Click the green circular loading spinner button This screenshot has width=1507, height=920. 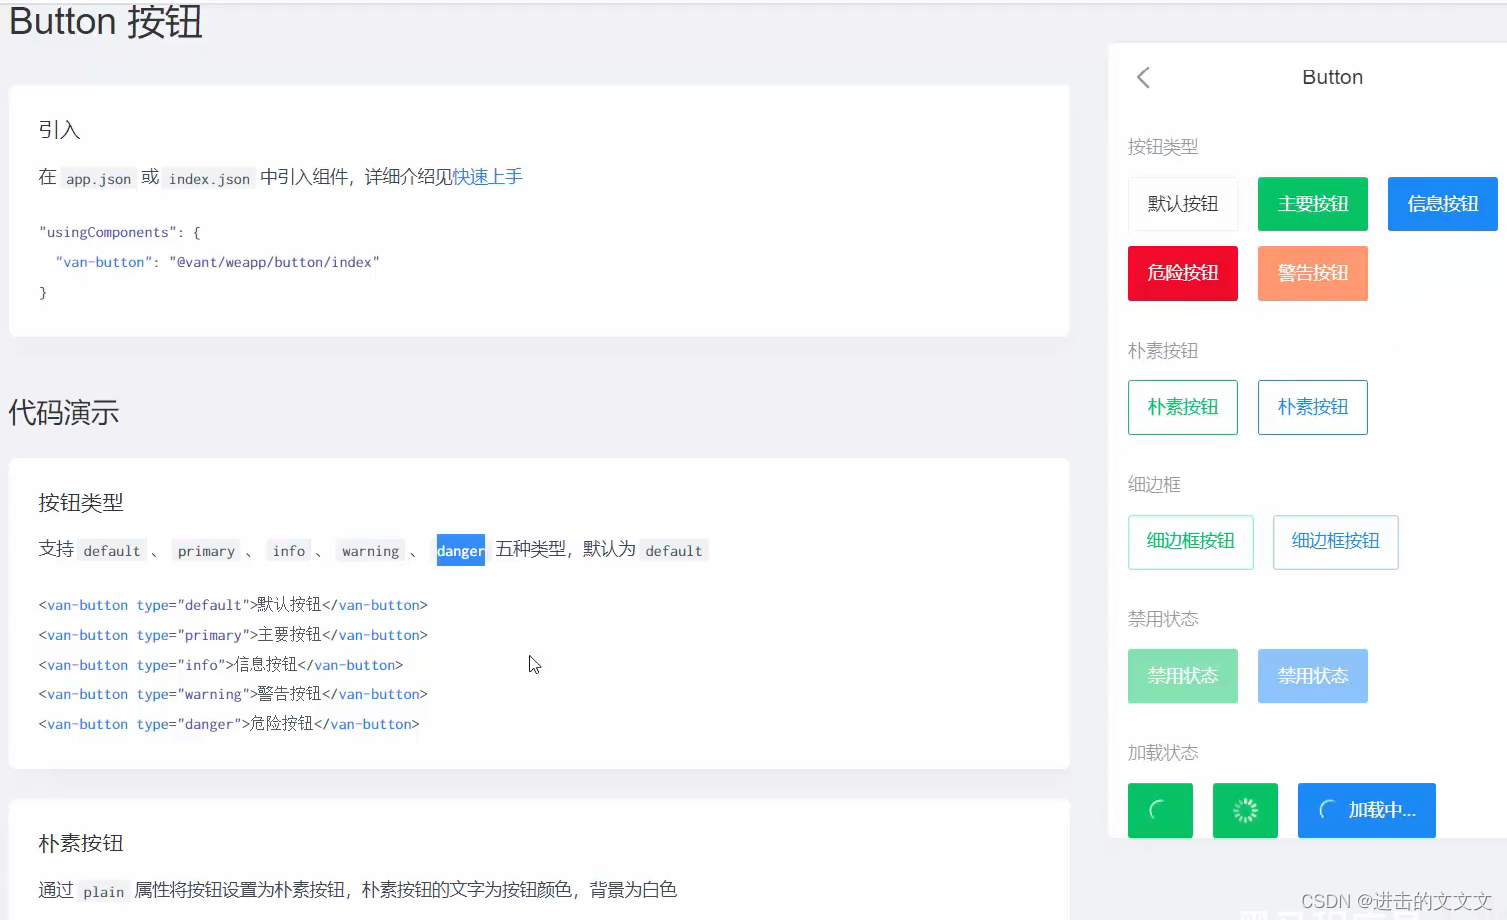(x=1159, y=810)
